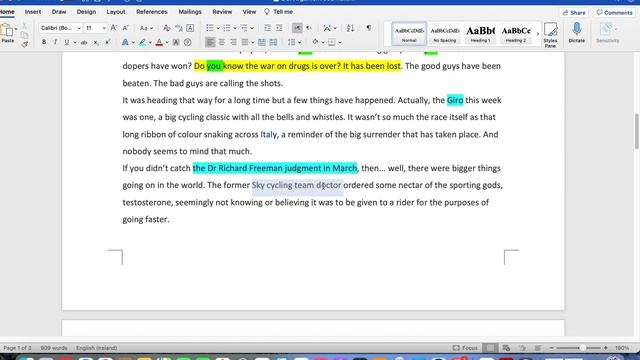This screenshot has height=360, width=640.
Task: Clear all formatting icon
Action: point(167,28)
